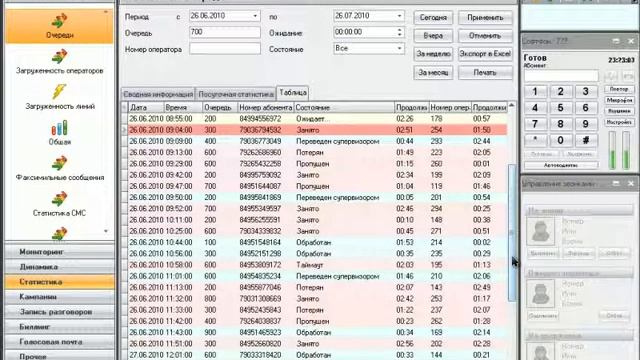Screen dimensions: 640x360
Task: Dial digit 7 on softphone keypad
Action: point(535,124)
